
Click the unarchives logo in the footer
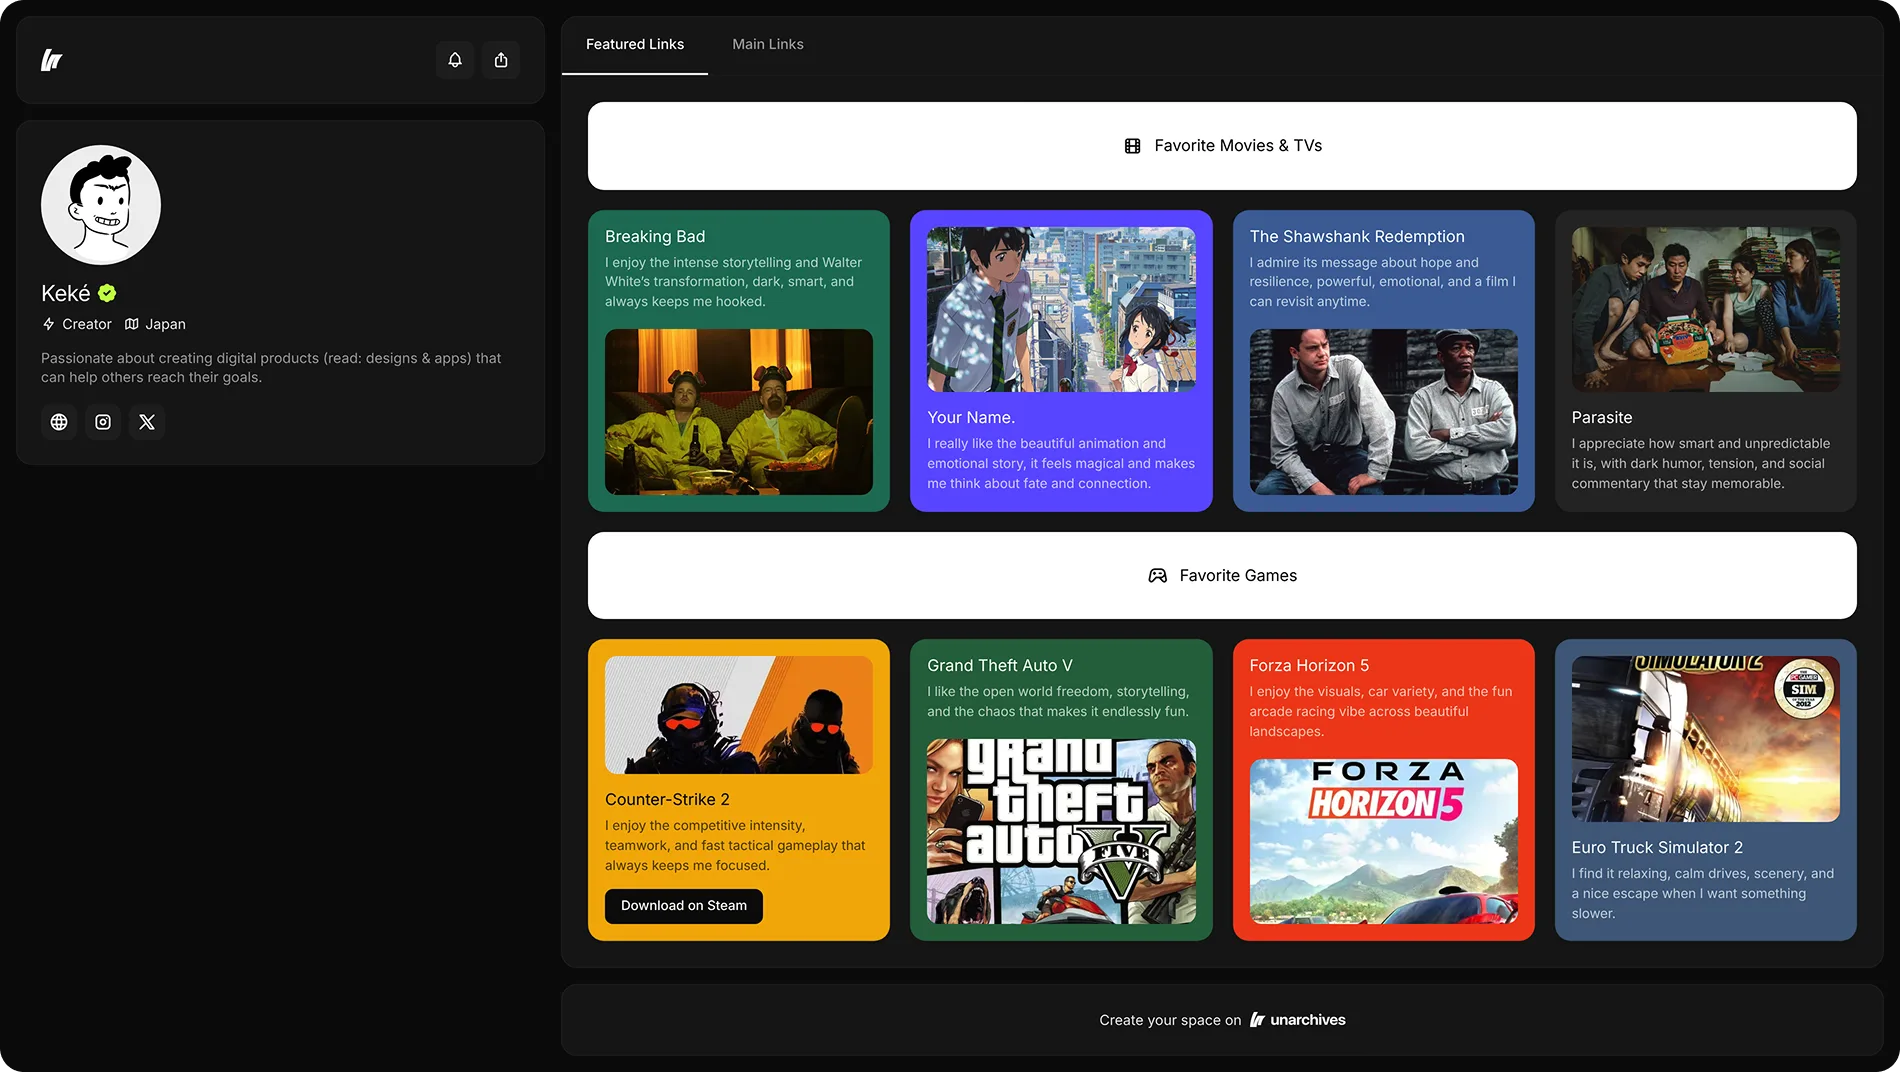1257,1020
